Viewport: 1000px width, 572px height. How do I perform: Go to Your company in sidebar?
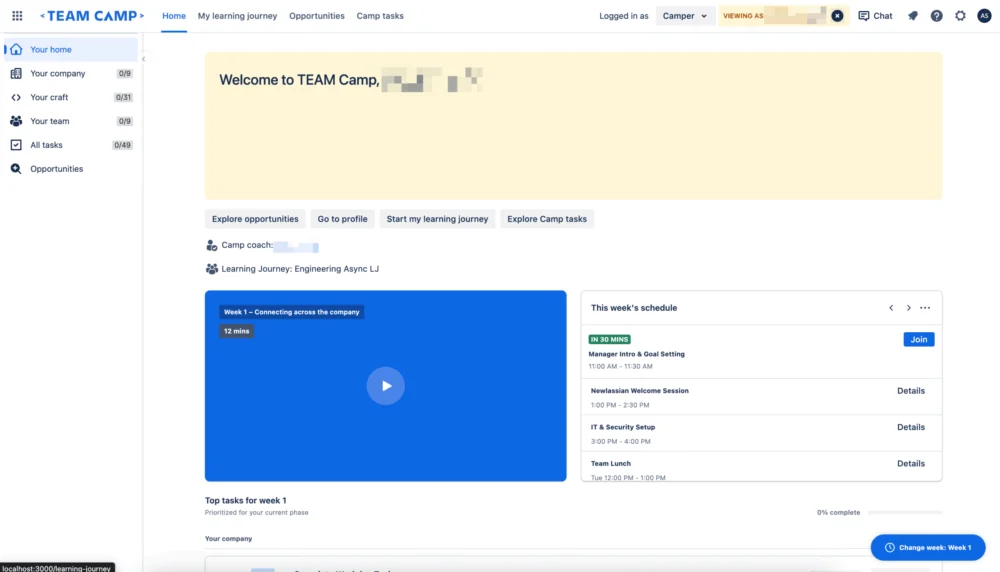(x=57, y=74)
